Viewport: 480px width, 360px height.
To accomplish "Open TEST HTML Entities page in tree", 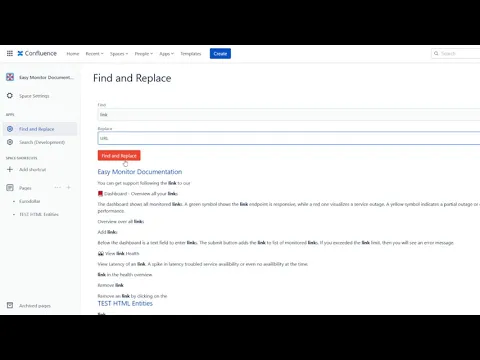I will click(39, 214).
